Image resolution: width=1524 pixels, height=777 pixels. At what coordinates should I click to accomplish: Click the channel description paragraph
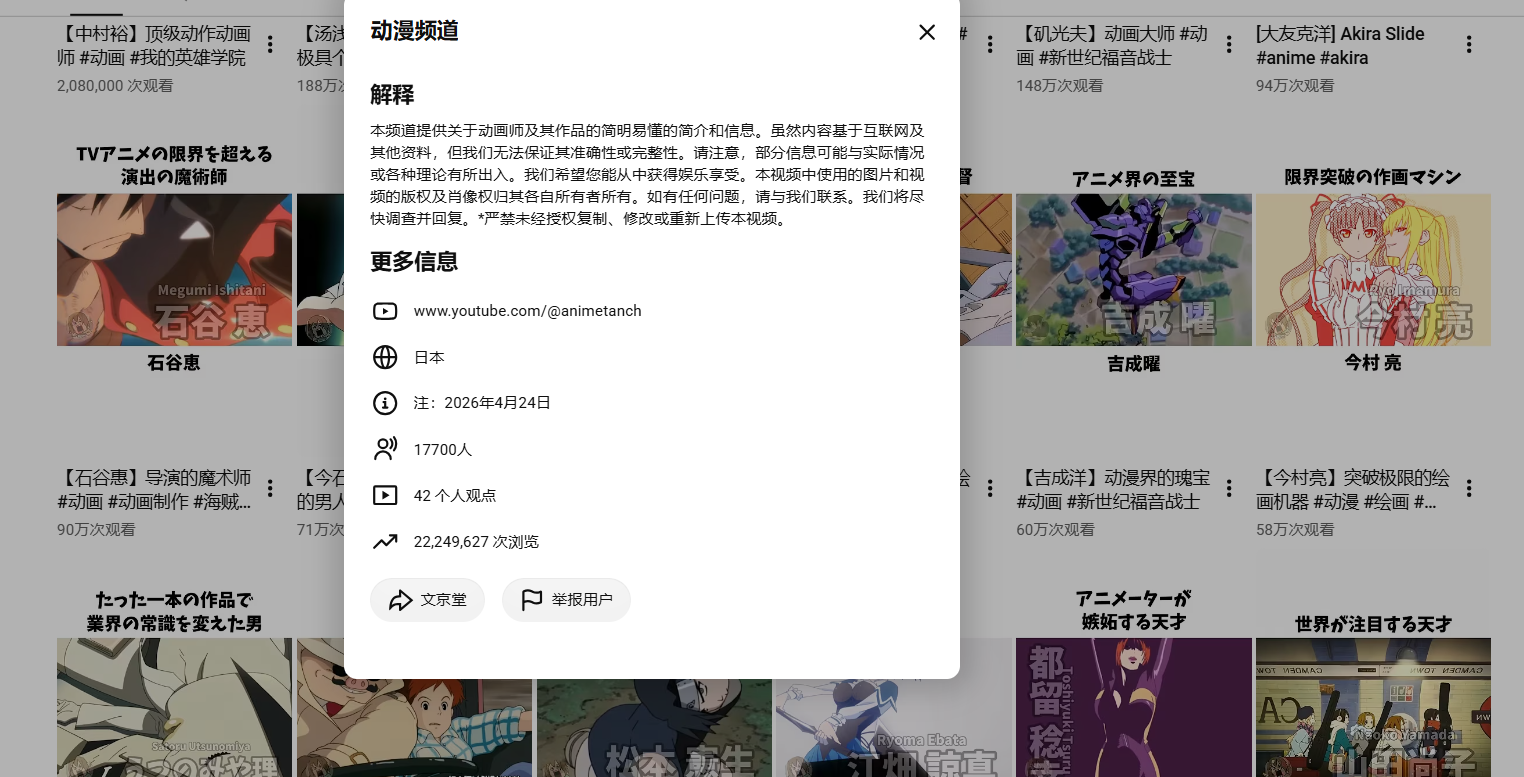(x=648, y=174)
